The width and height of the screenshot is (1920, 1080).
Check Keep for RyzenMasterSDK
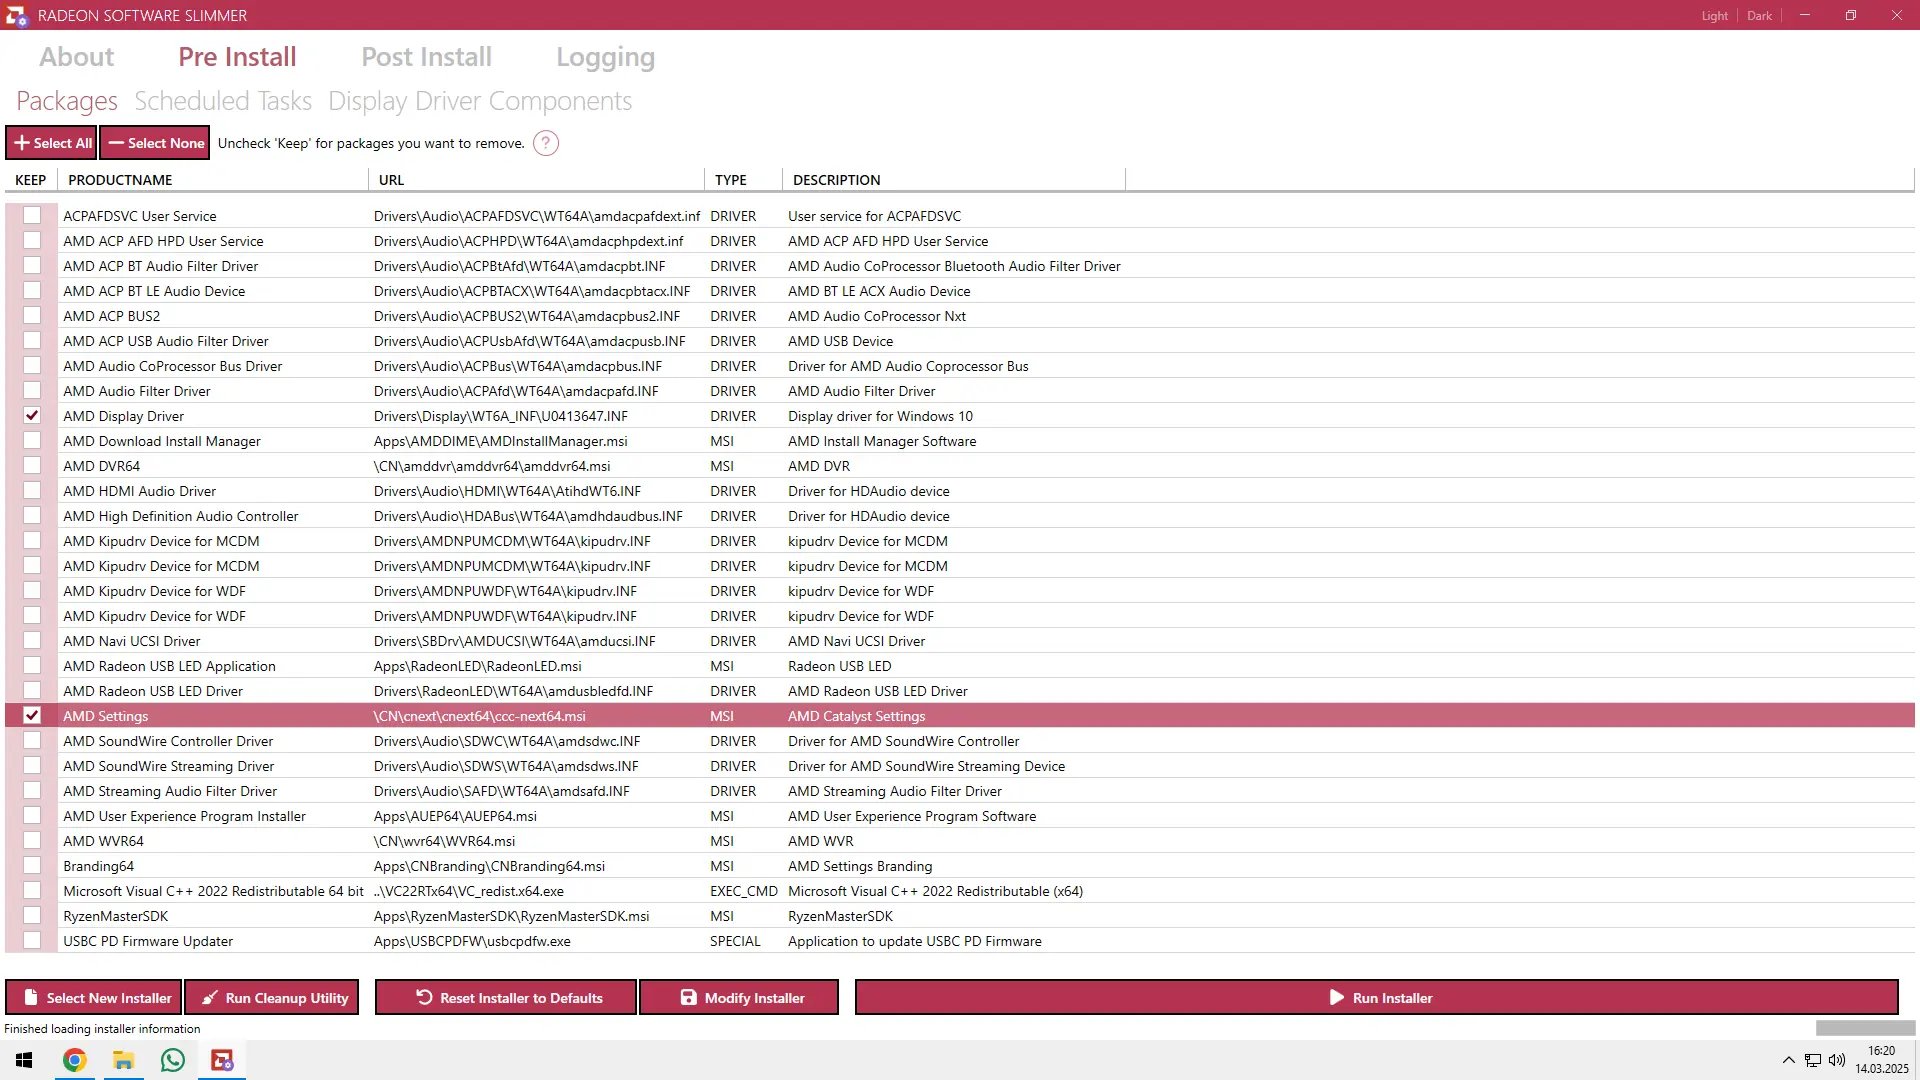point(32,915)
